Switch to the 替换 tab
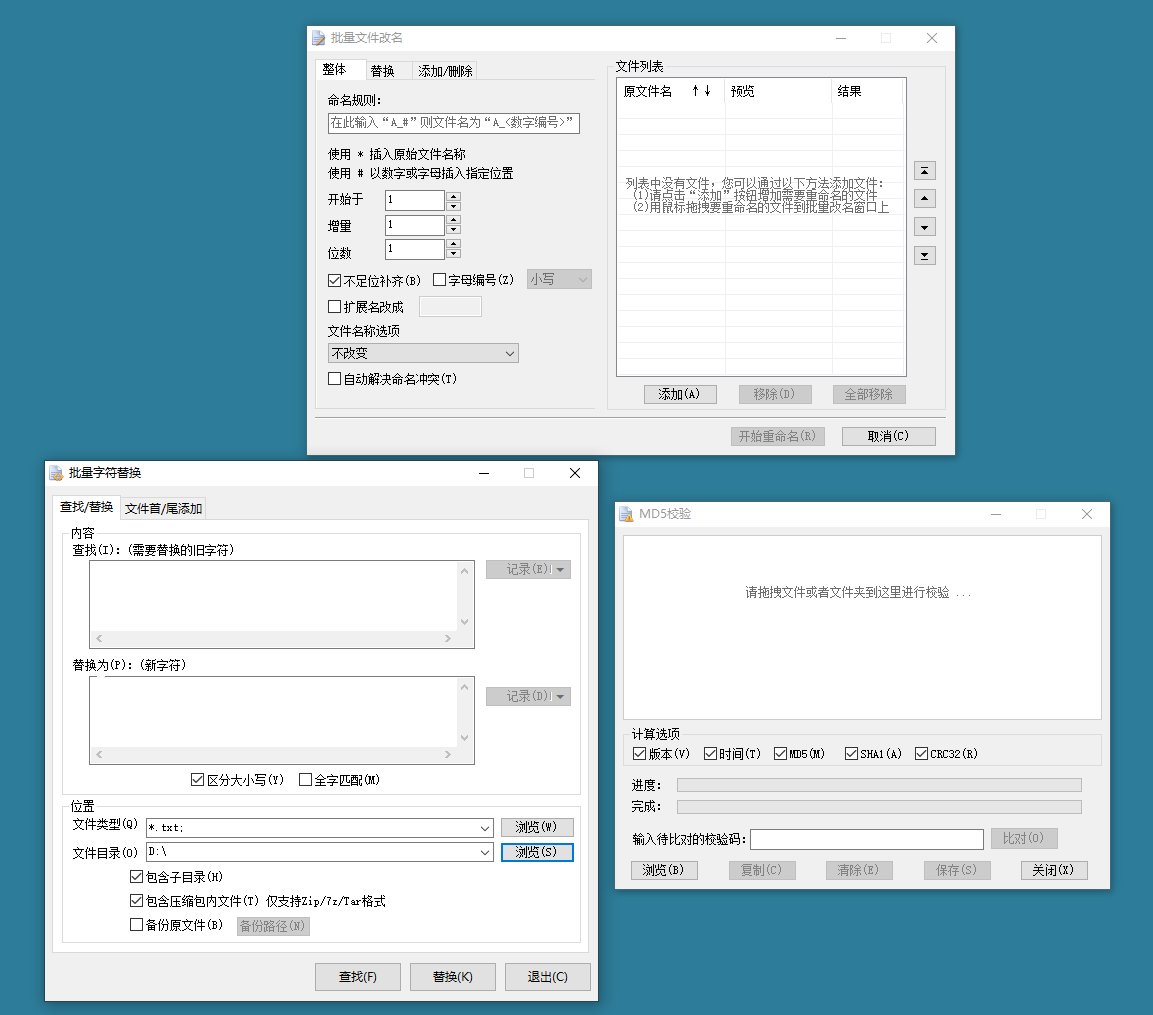The width and height of the screenshot is (1153, 1015). click(x=382, y=71)
